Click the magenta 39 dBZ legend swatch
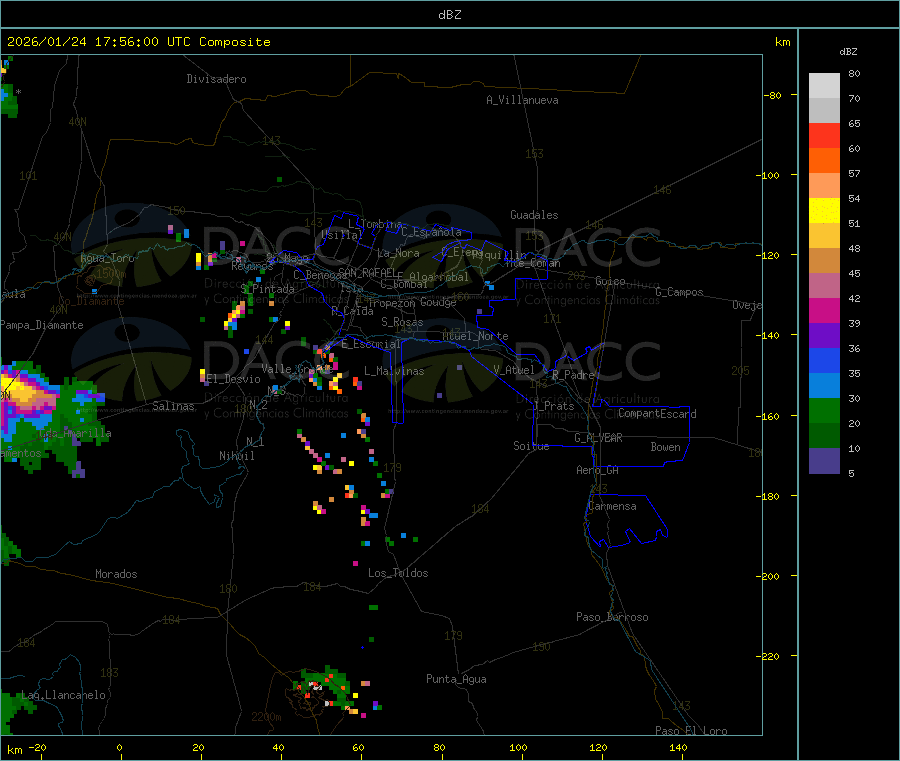This screenshot has height=761, width=900. point(824,310)
